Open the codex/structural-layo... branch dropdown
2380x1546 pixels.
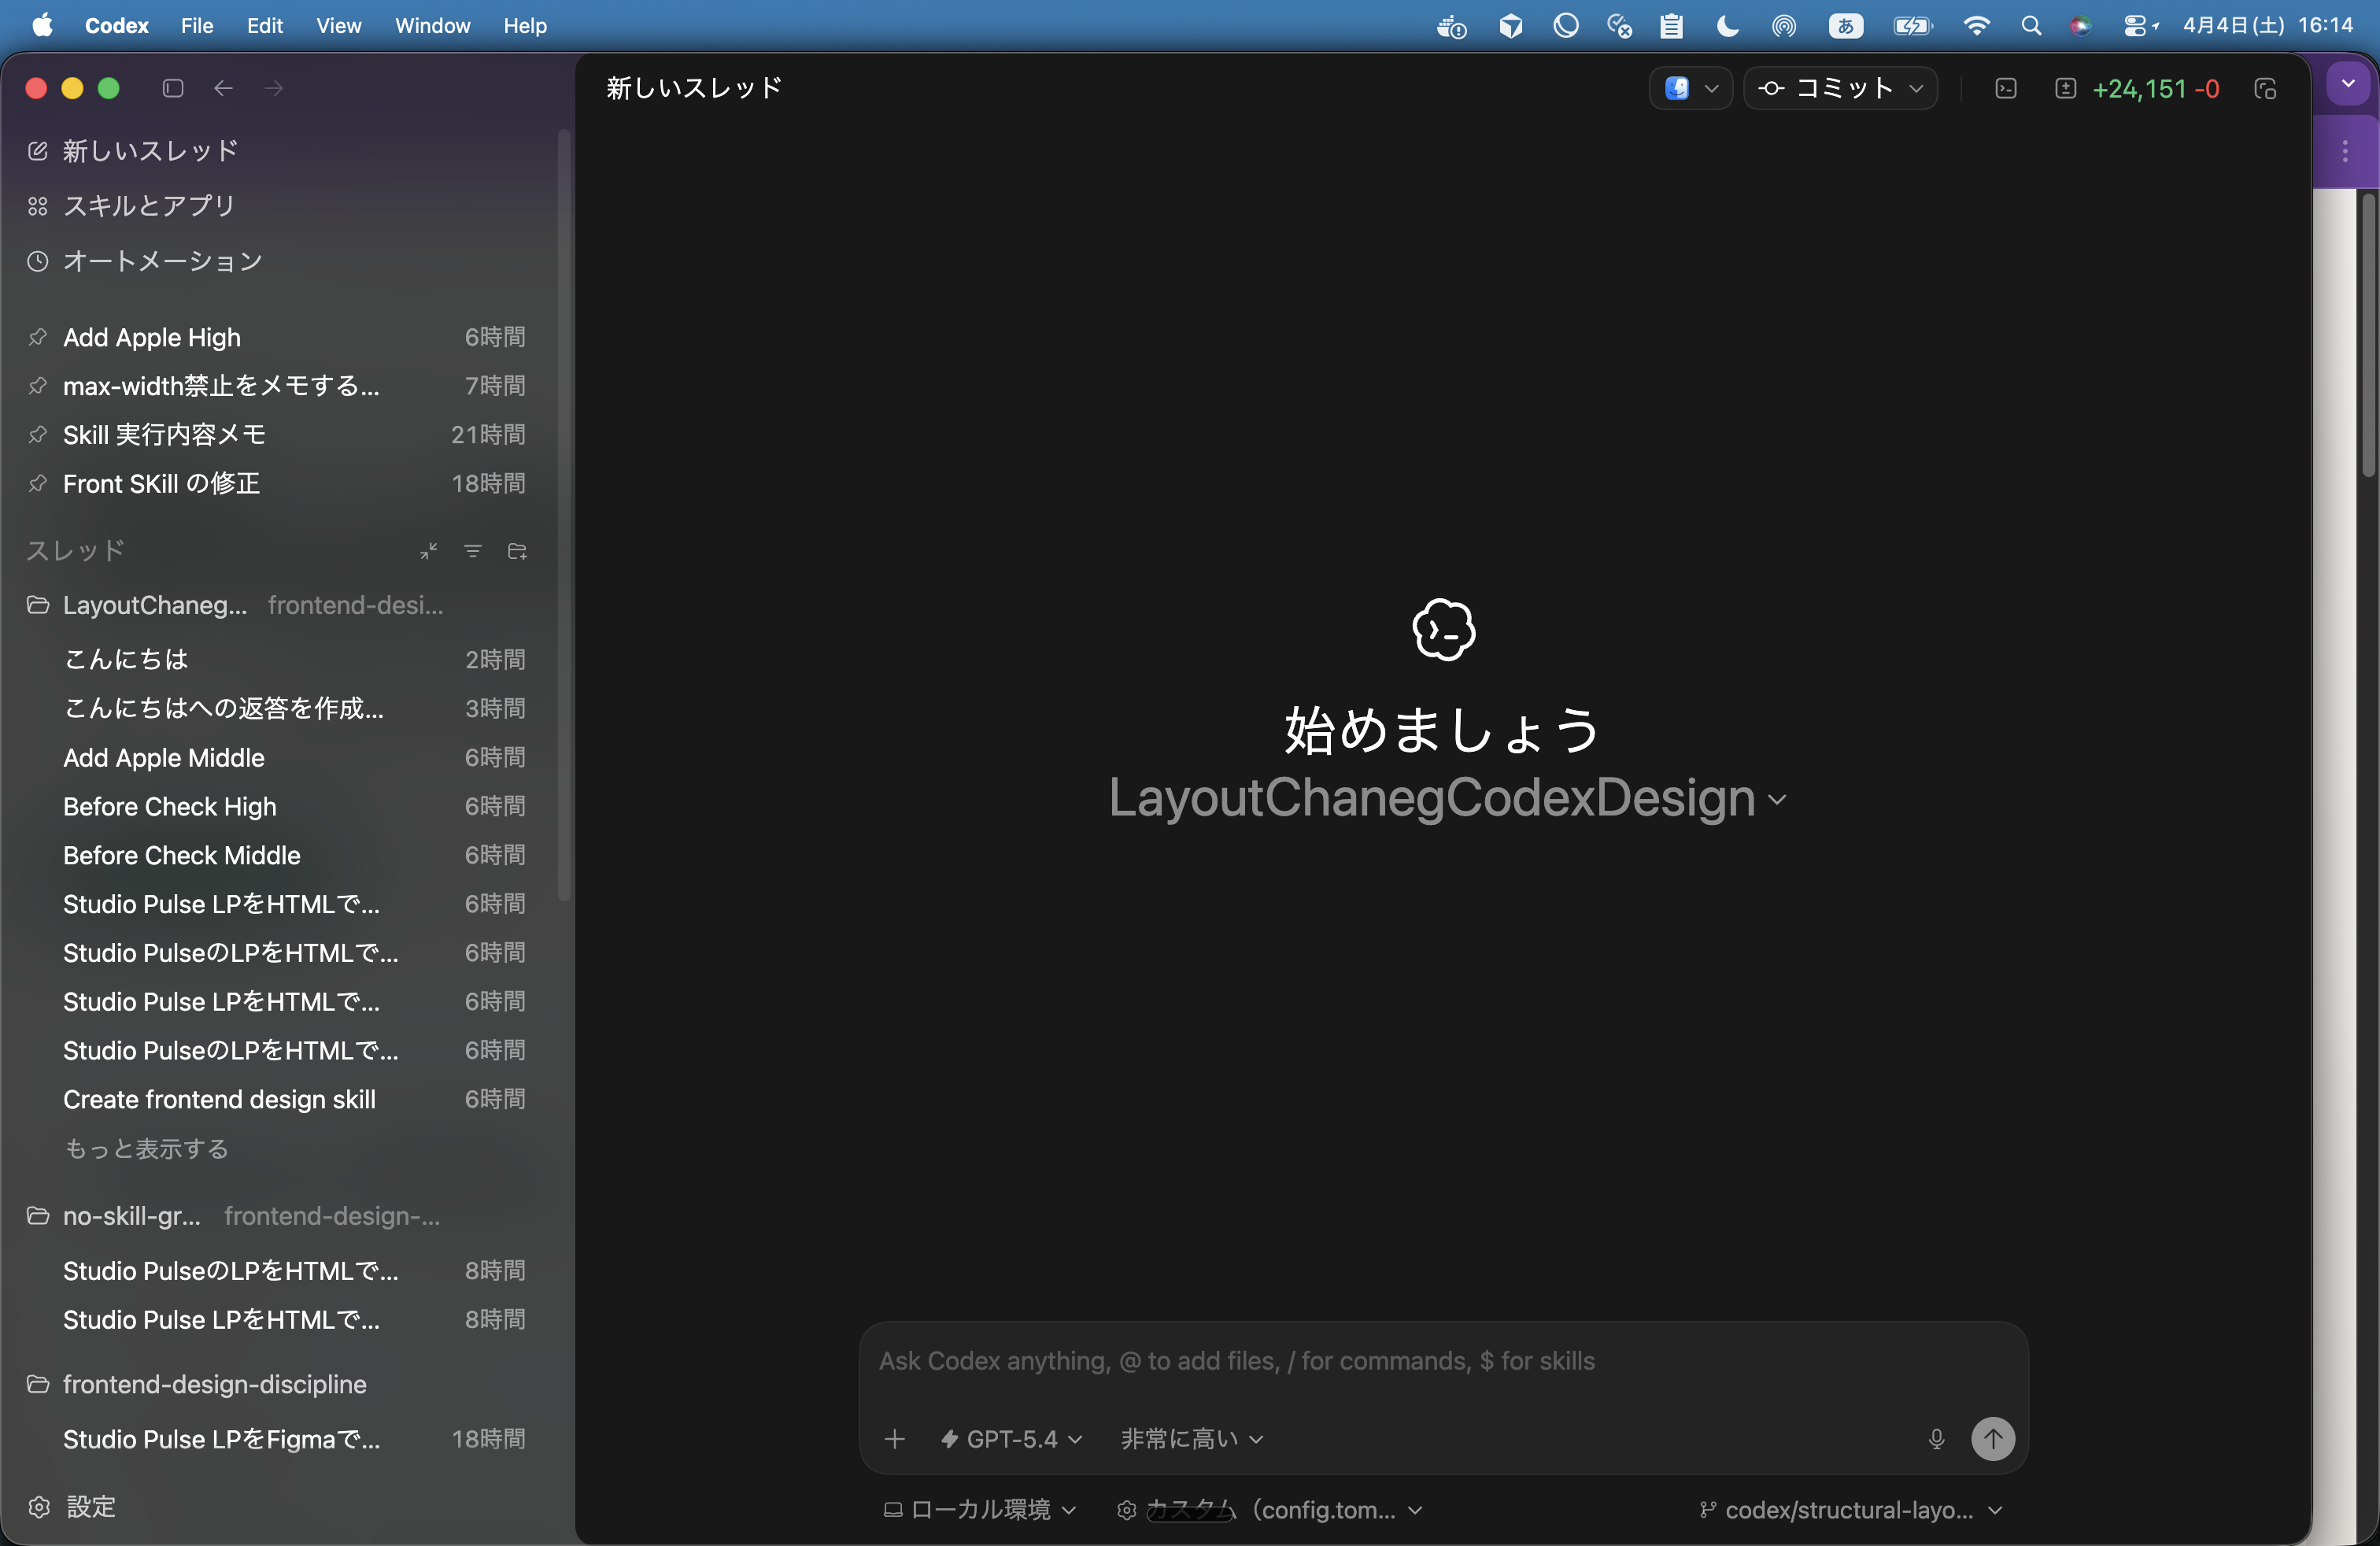1851,1509
